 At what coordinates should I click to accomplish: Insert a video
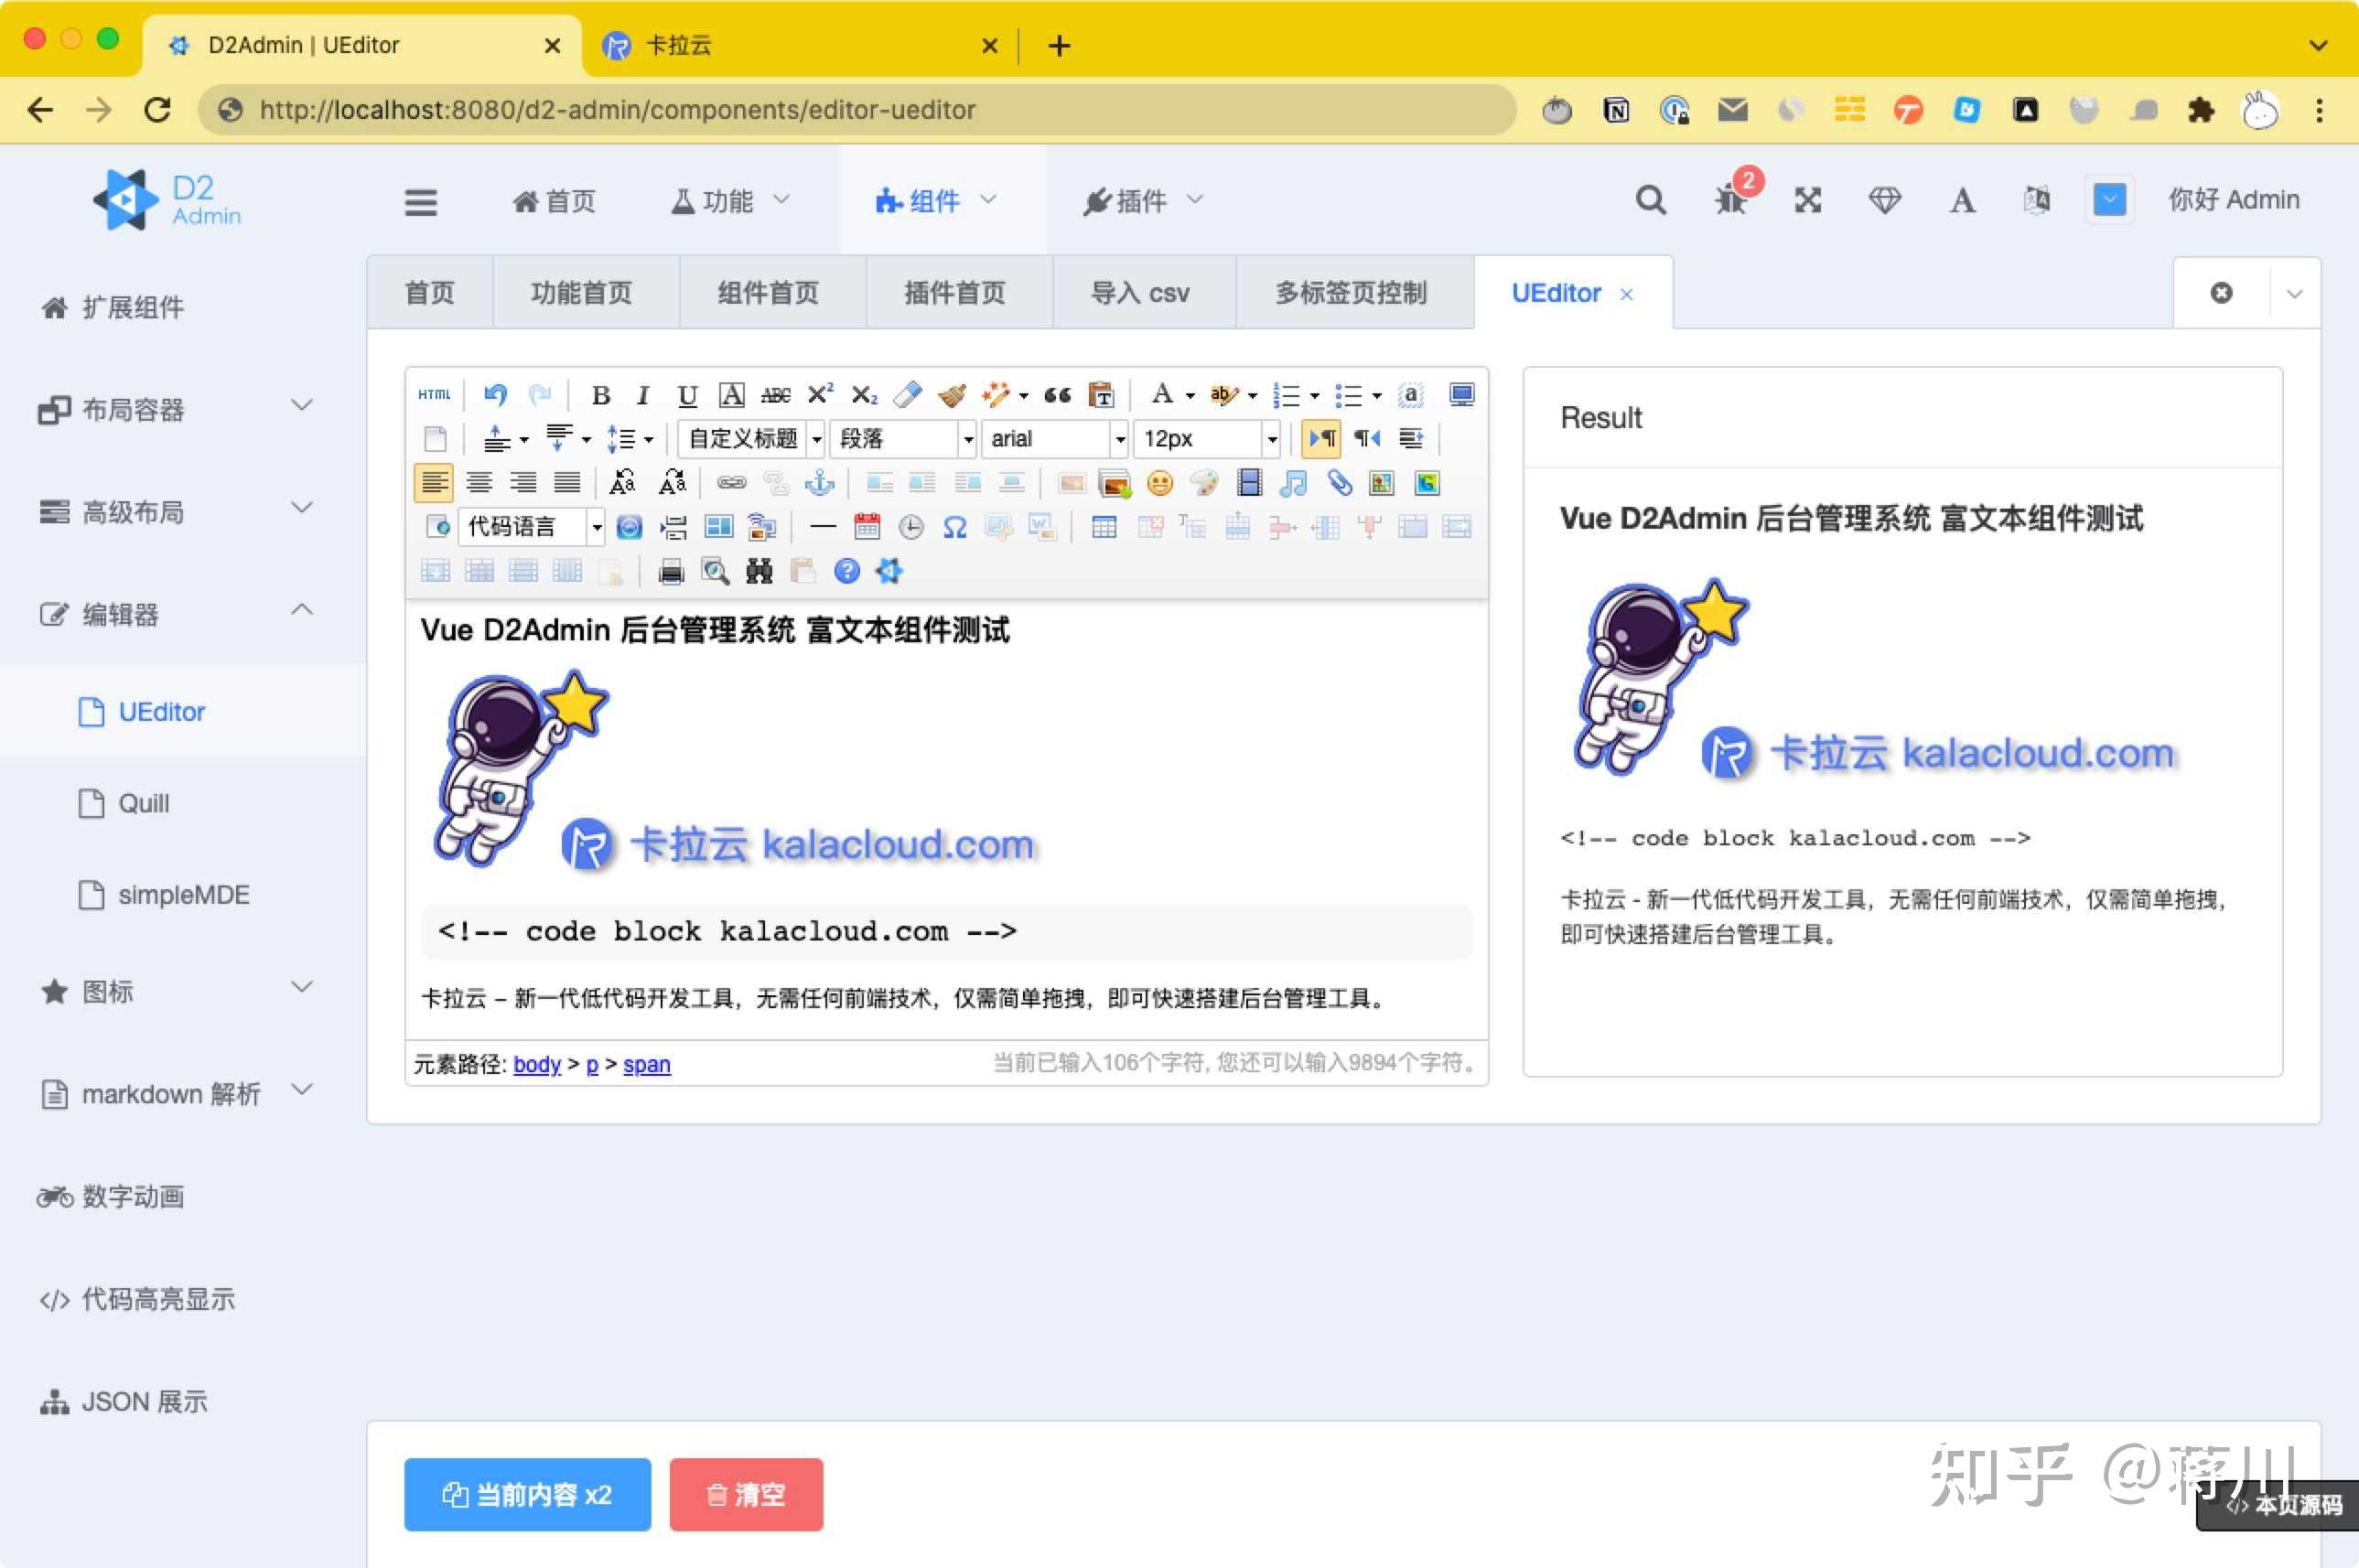click(1248, 483)
